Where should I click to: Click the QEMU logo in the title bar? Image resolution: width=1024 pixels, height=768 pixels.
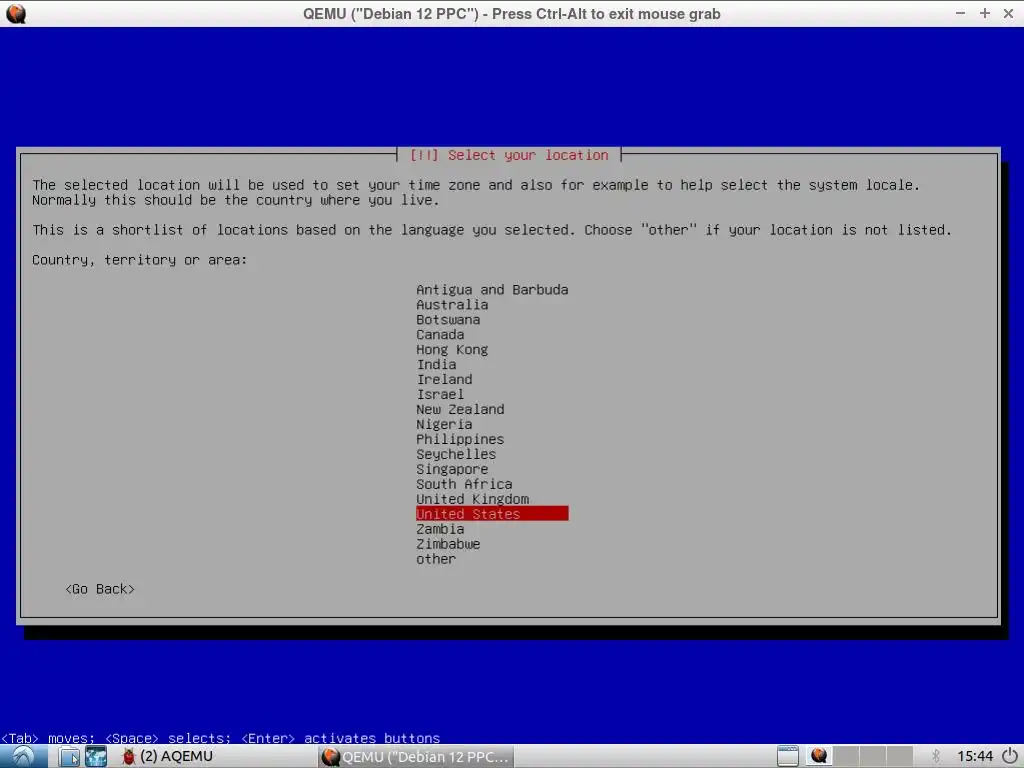pos(16,14)
